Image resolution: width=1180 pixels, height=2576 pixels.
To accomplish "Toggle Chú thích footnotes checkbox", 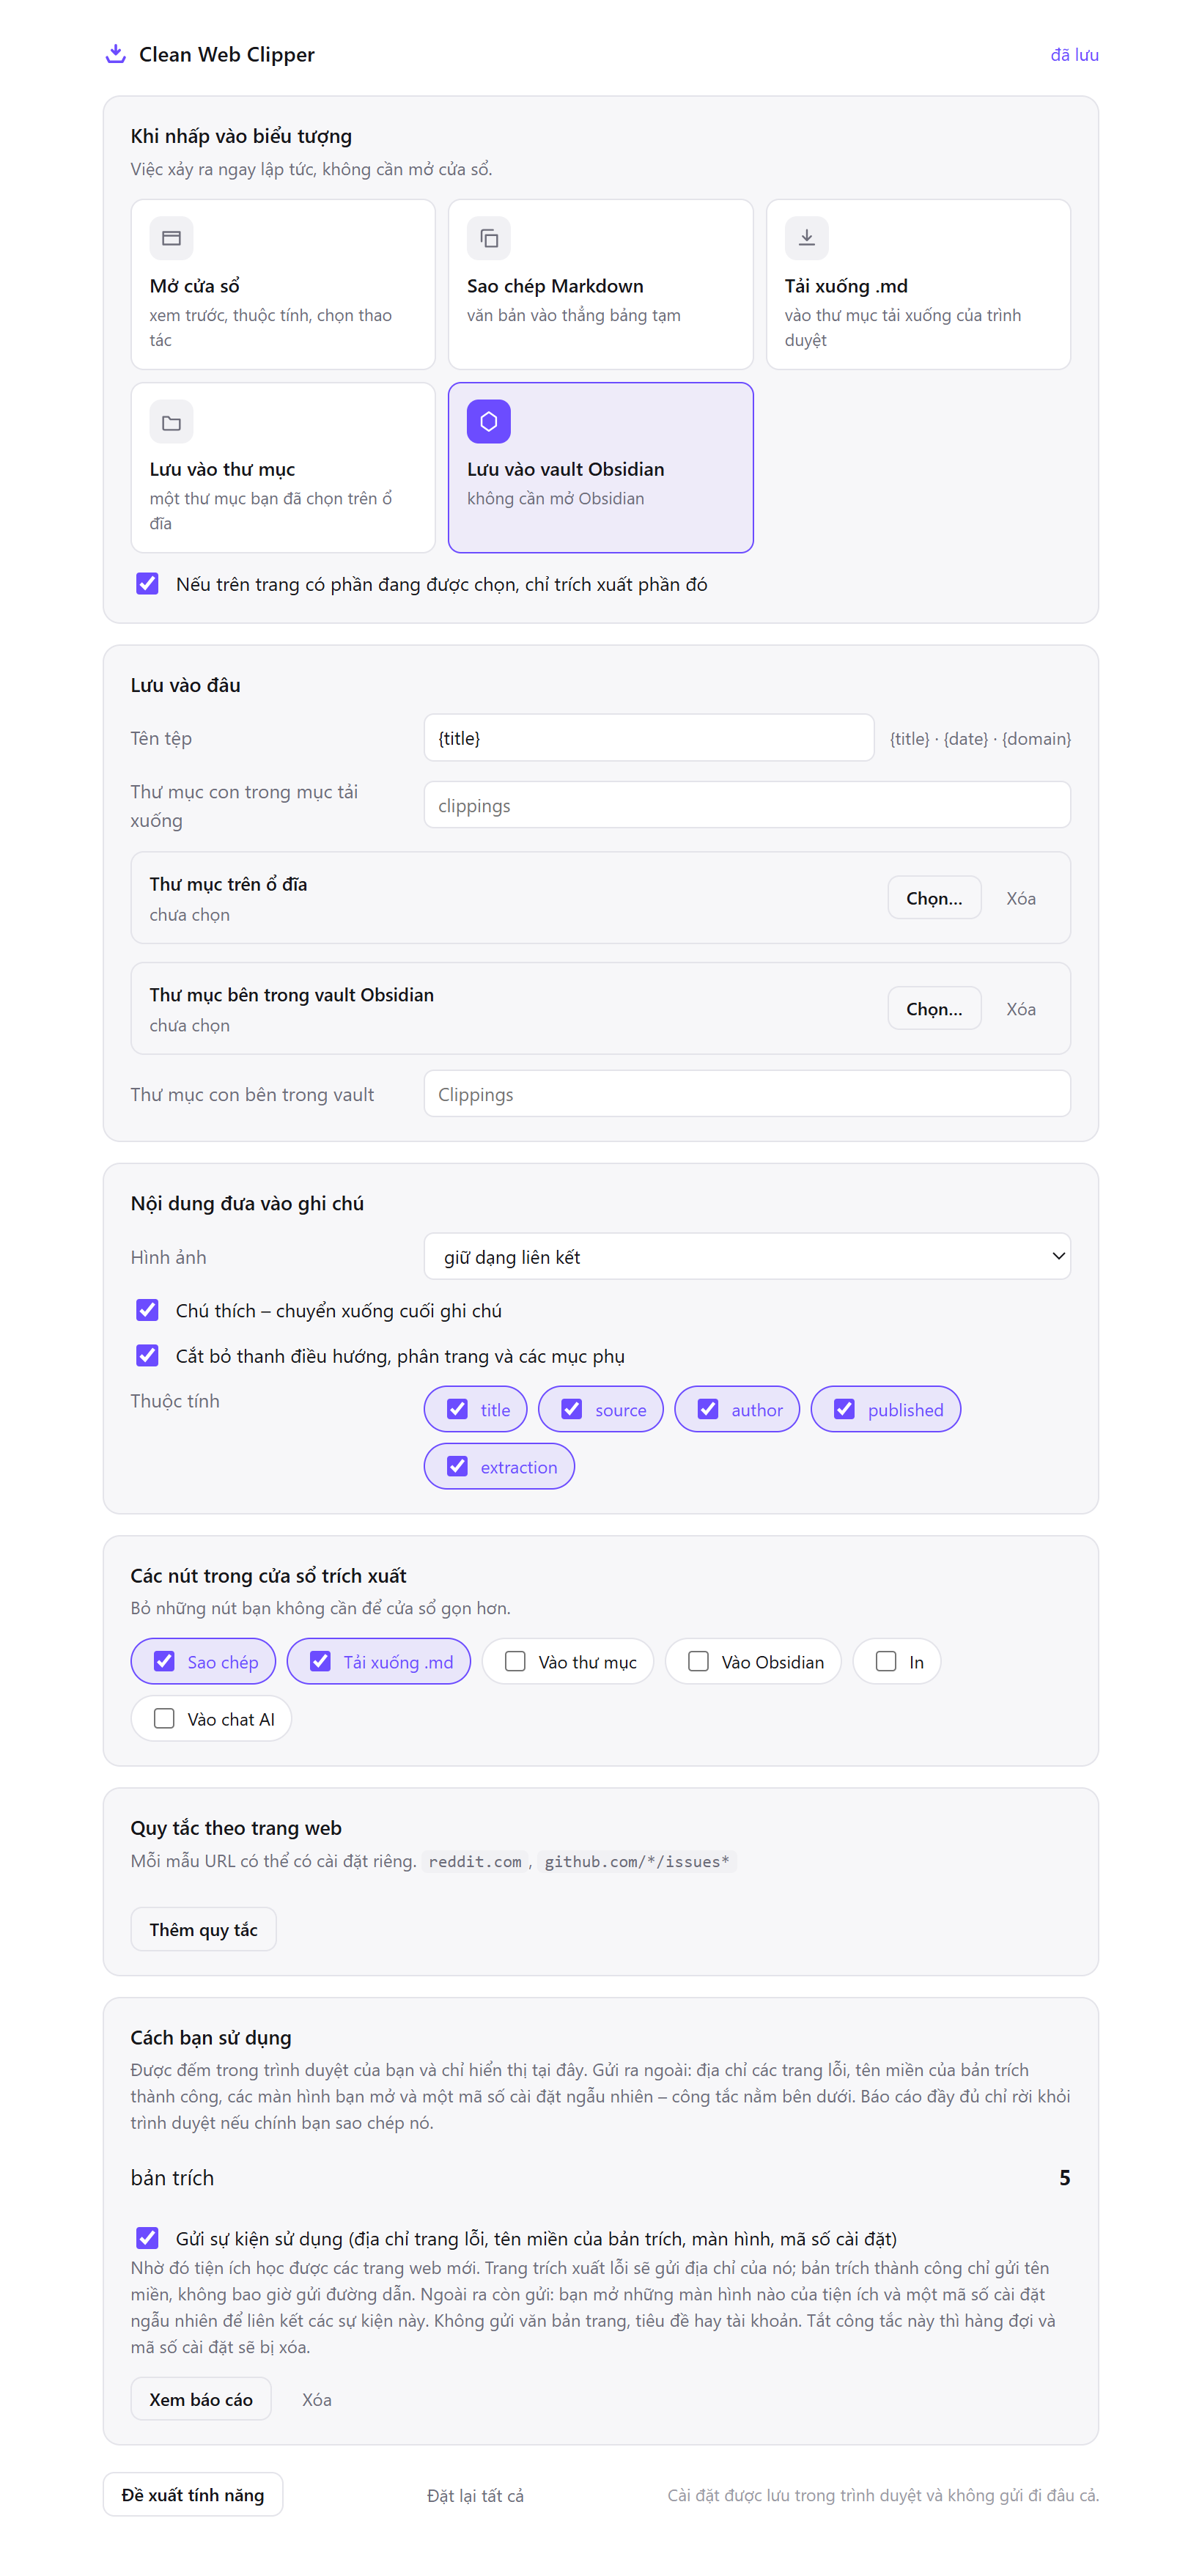I will point(147,1310).
